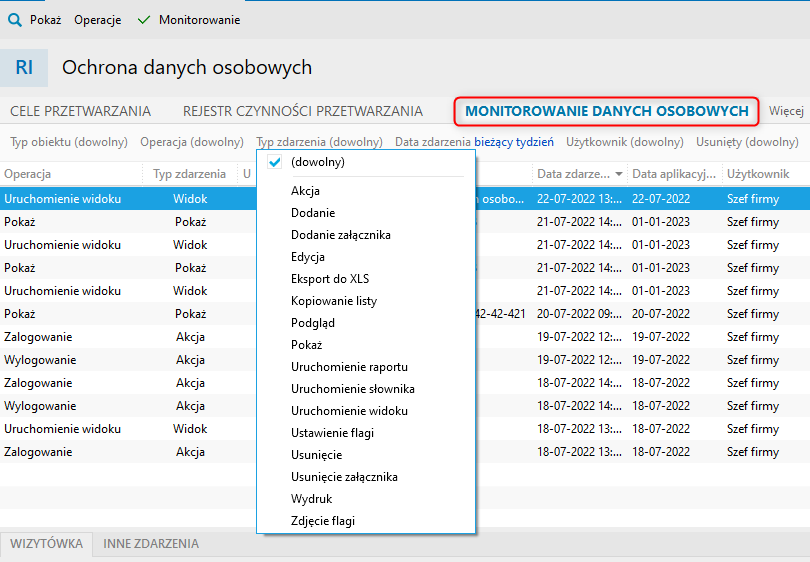Choose Uruchomienie słownika option
This screenshot has width=810, height=562.
pyautogui.click(x=366, y=389)
